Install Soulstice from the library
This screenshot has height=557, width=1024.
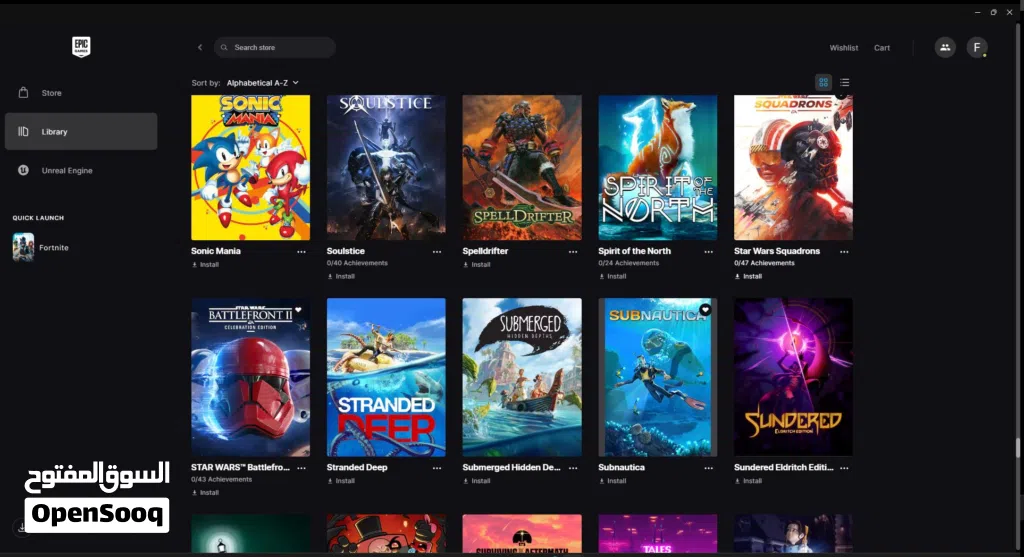(x=341, y=276)
